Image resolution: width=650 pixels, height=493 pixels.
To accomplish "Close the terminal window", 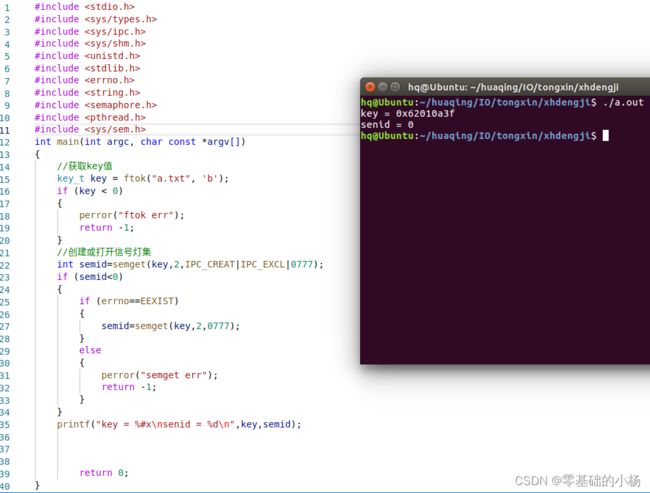I will [370, 87].
